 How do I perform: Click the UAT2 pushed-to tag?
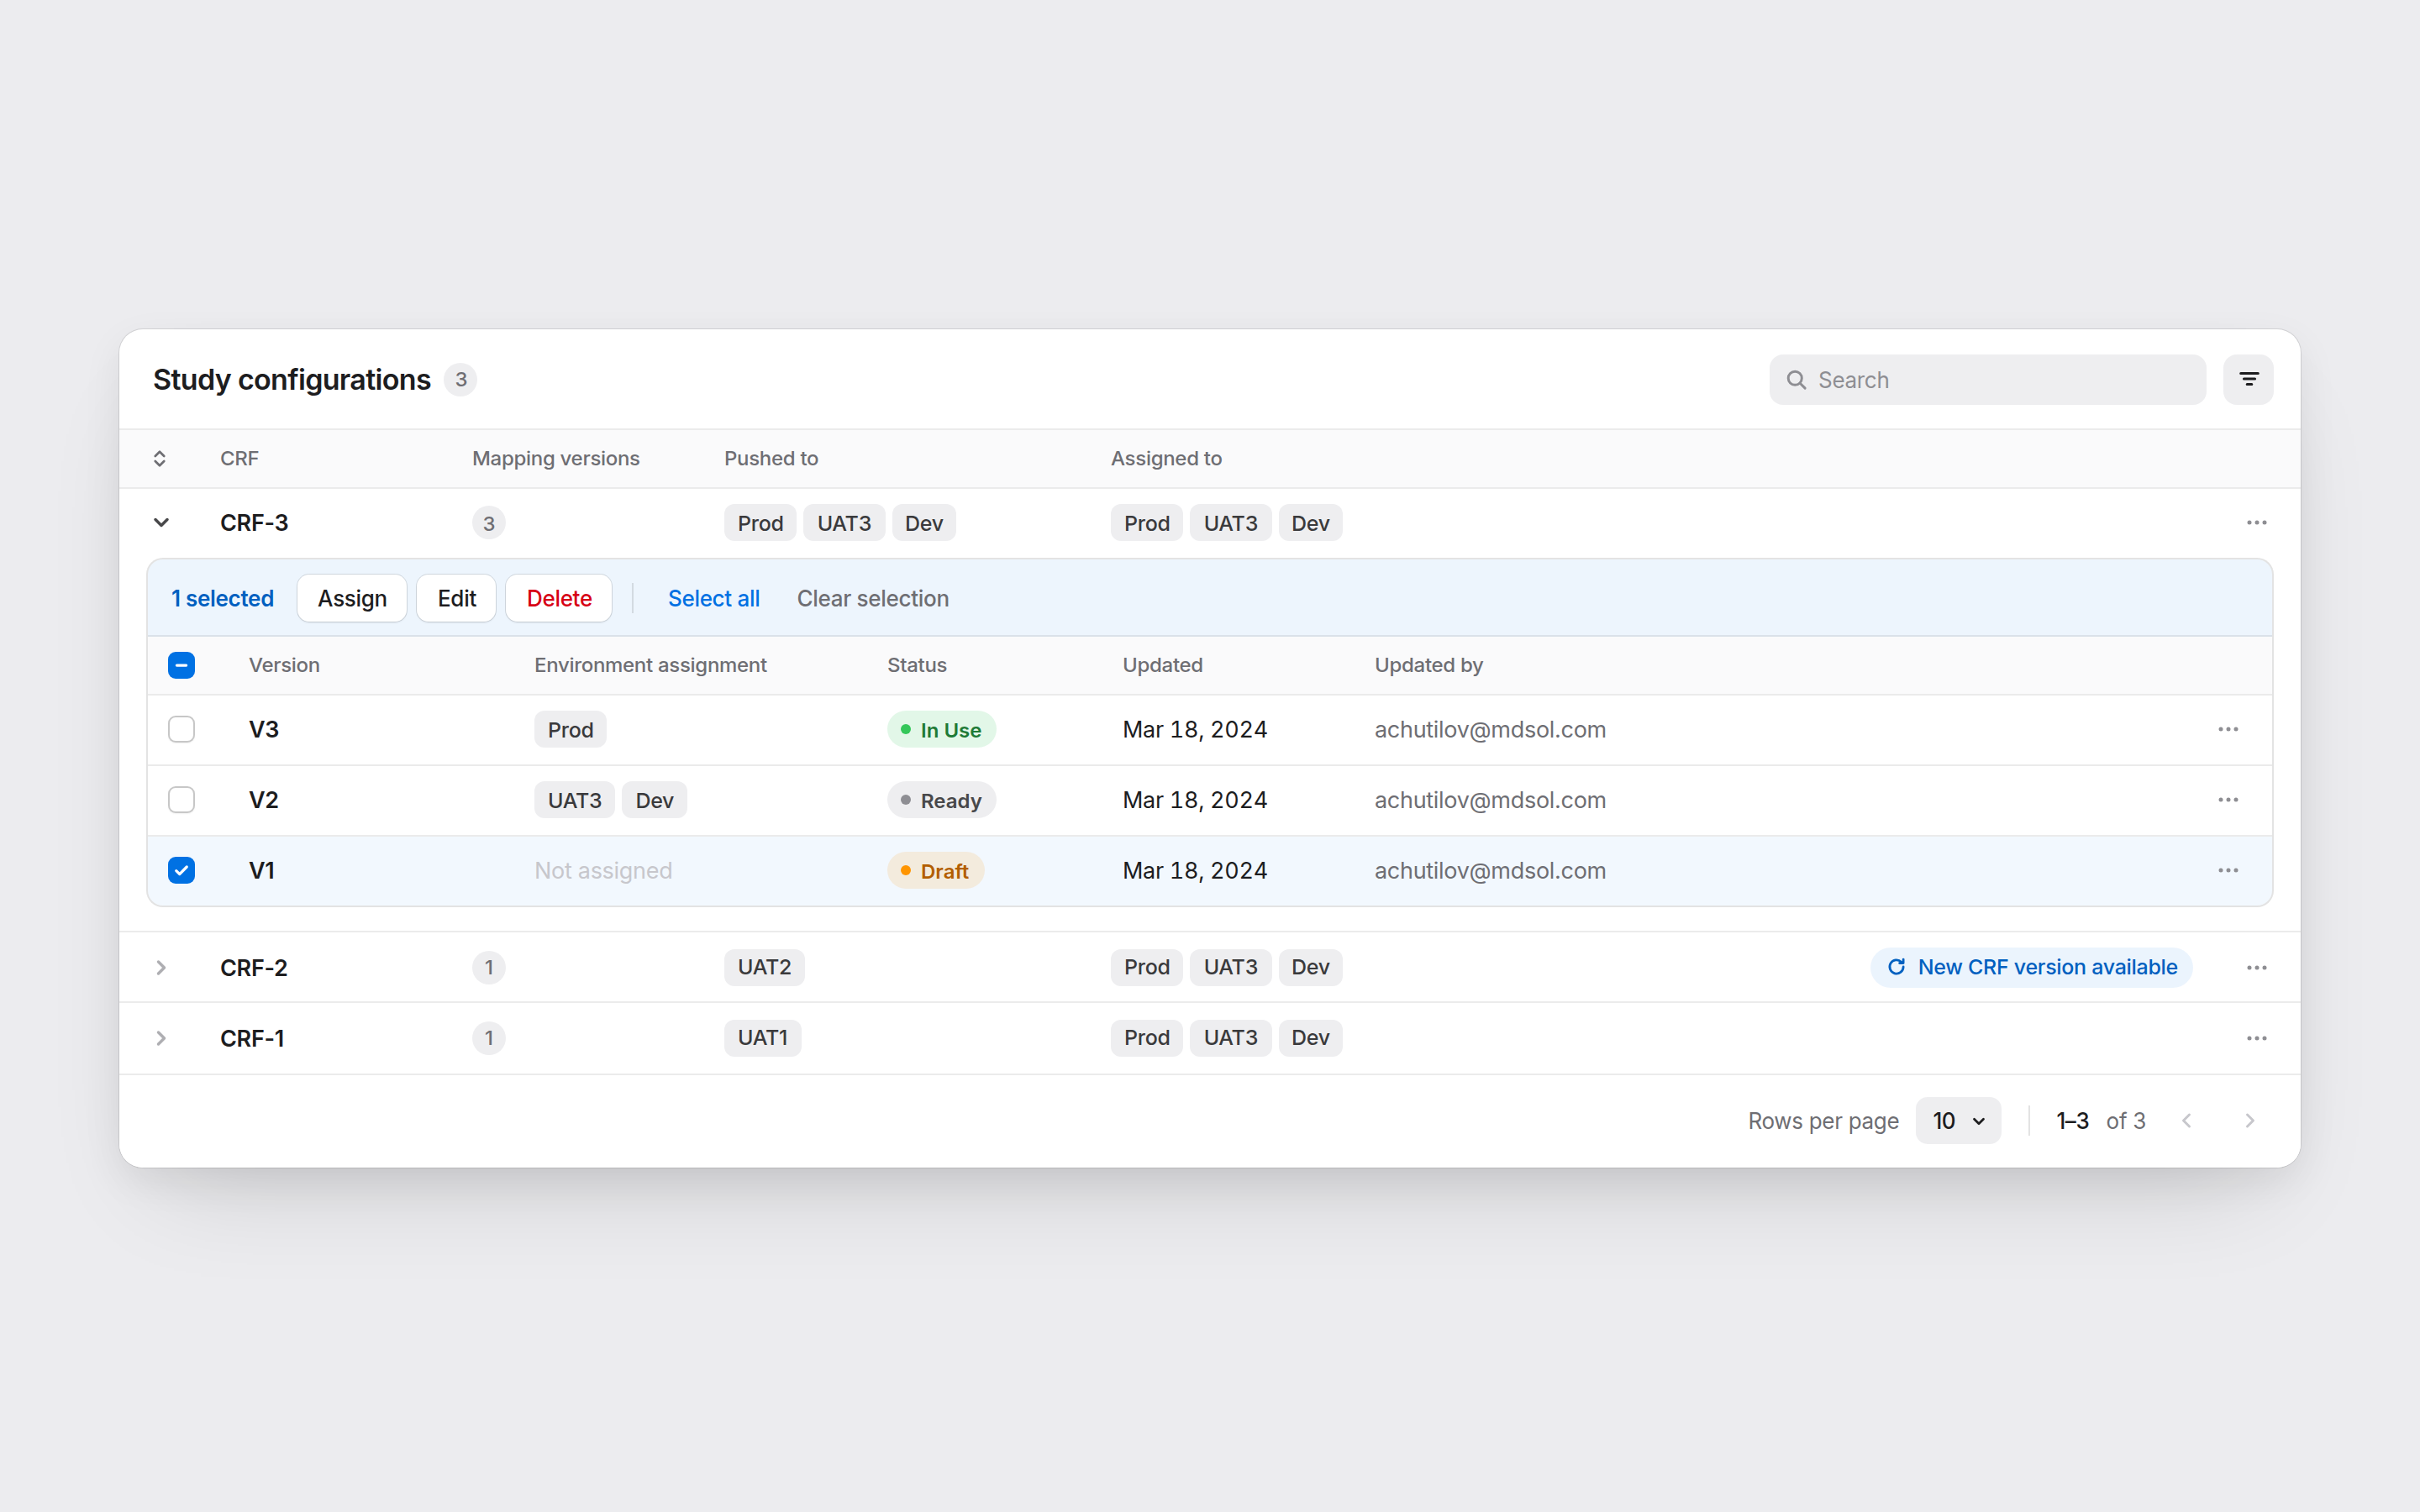click(764, 968)
